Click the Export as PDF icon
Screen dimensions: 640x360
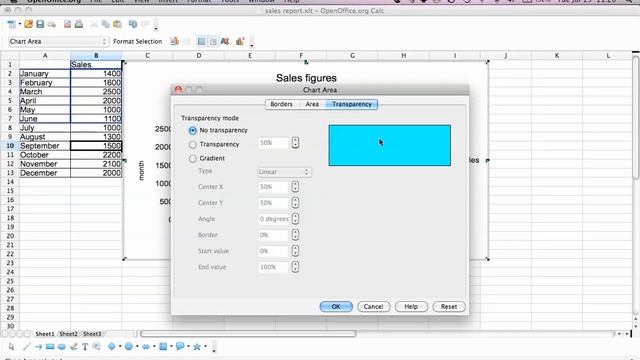[67, 24]
